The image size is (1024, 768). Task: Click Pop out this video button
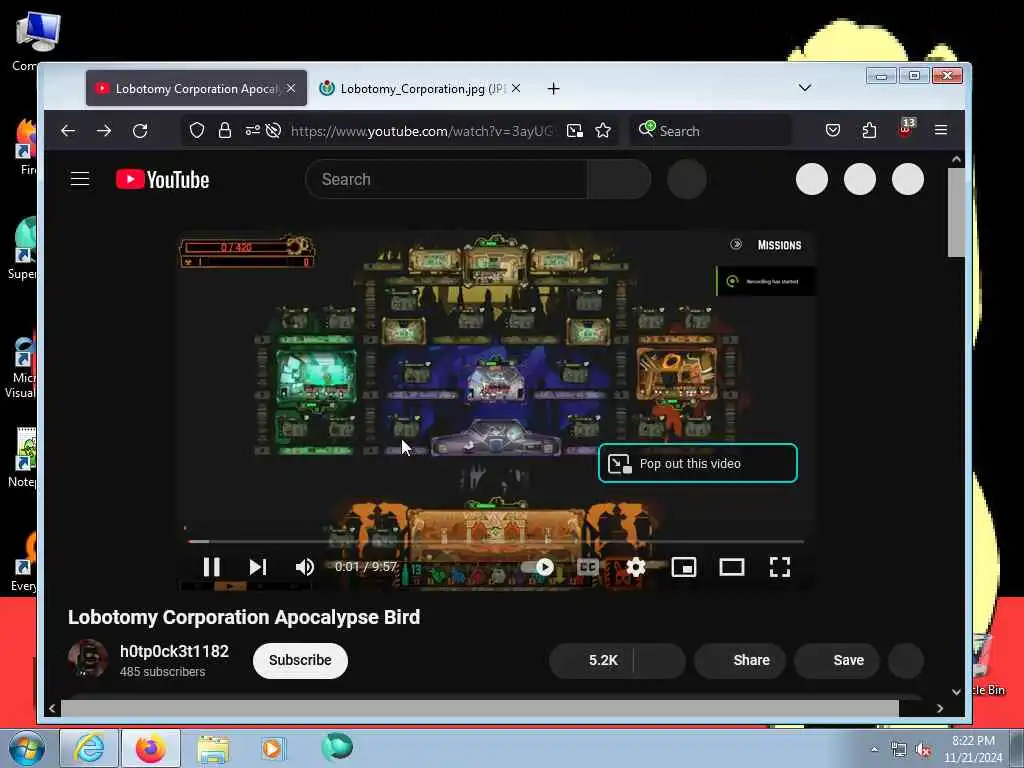click(x=697, y=463)
